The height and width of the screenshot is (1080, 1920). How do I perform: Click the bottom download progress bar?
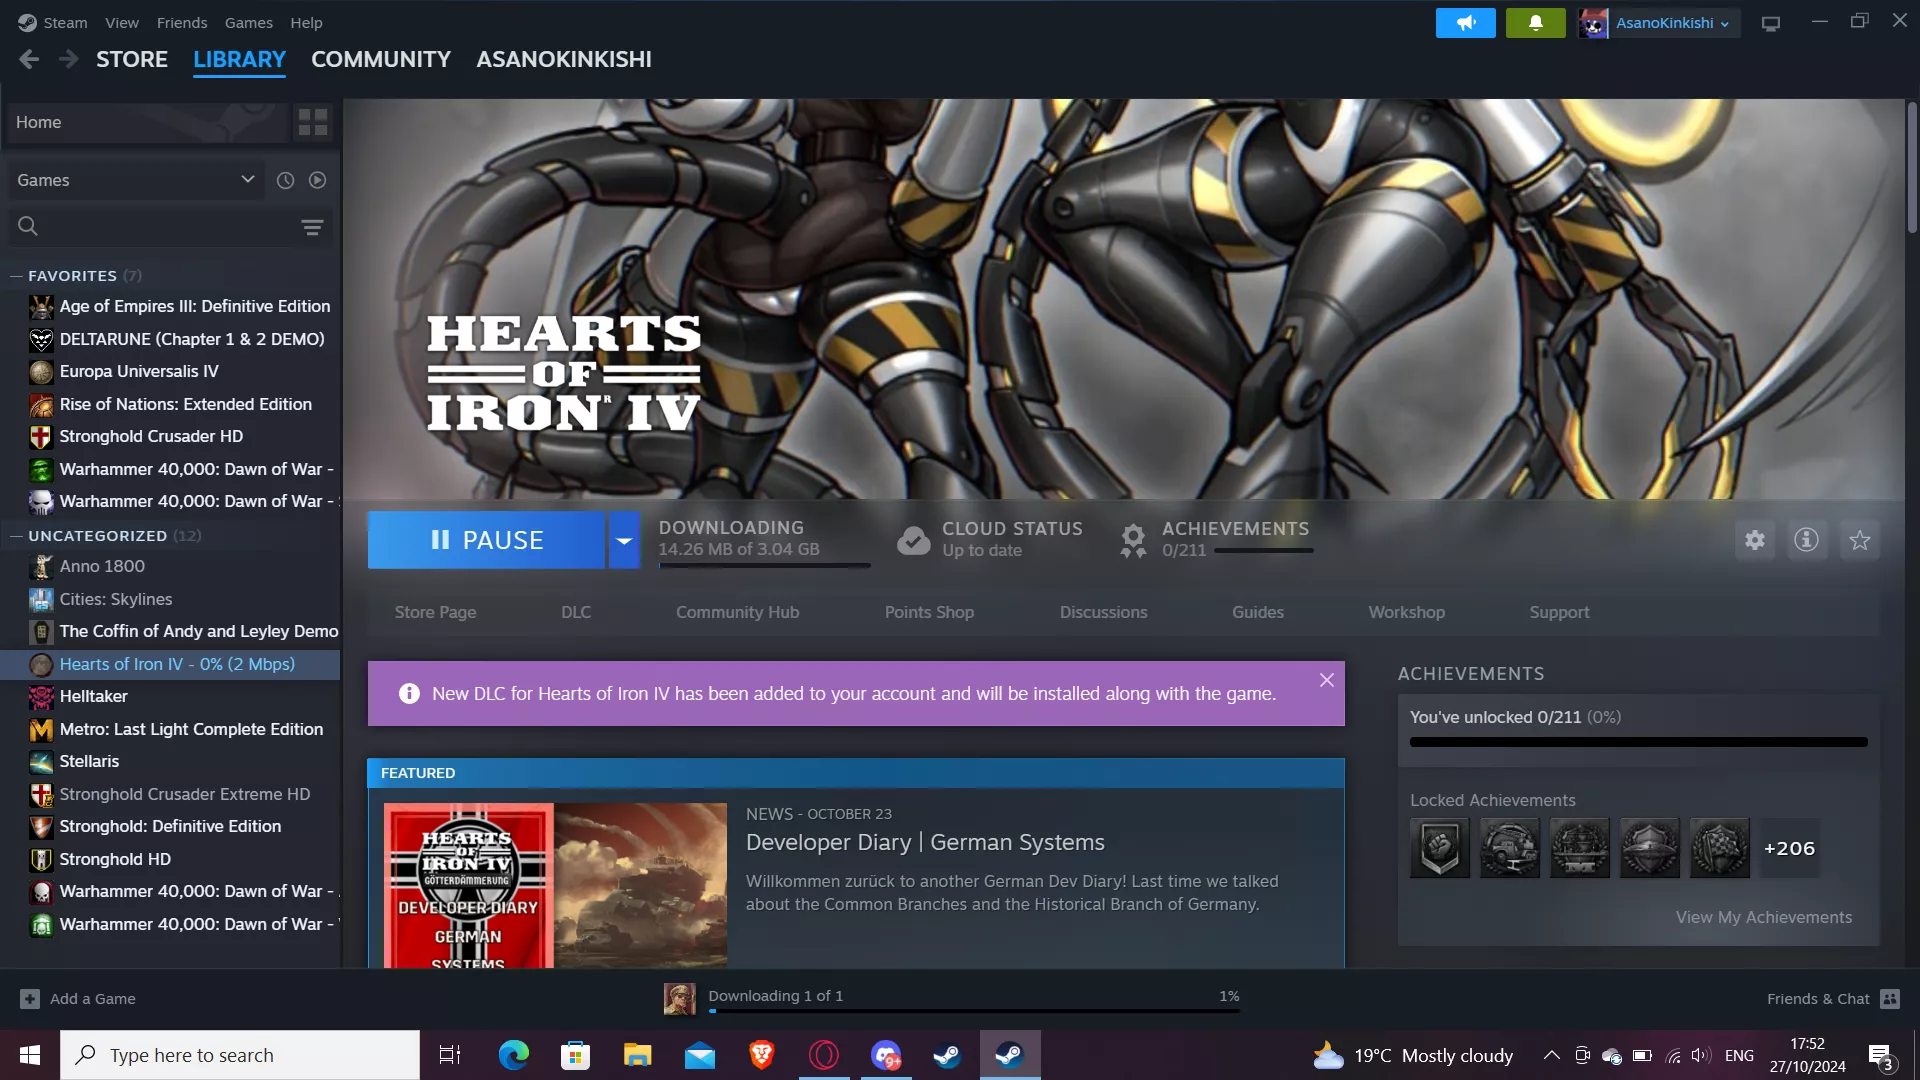coord(973,1010)
